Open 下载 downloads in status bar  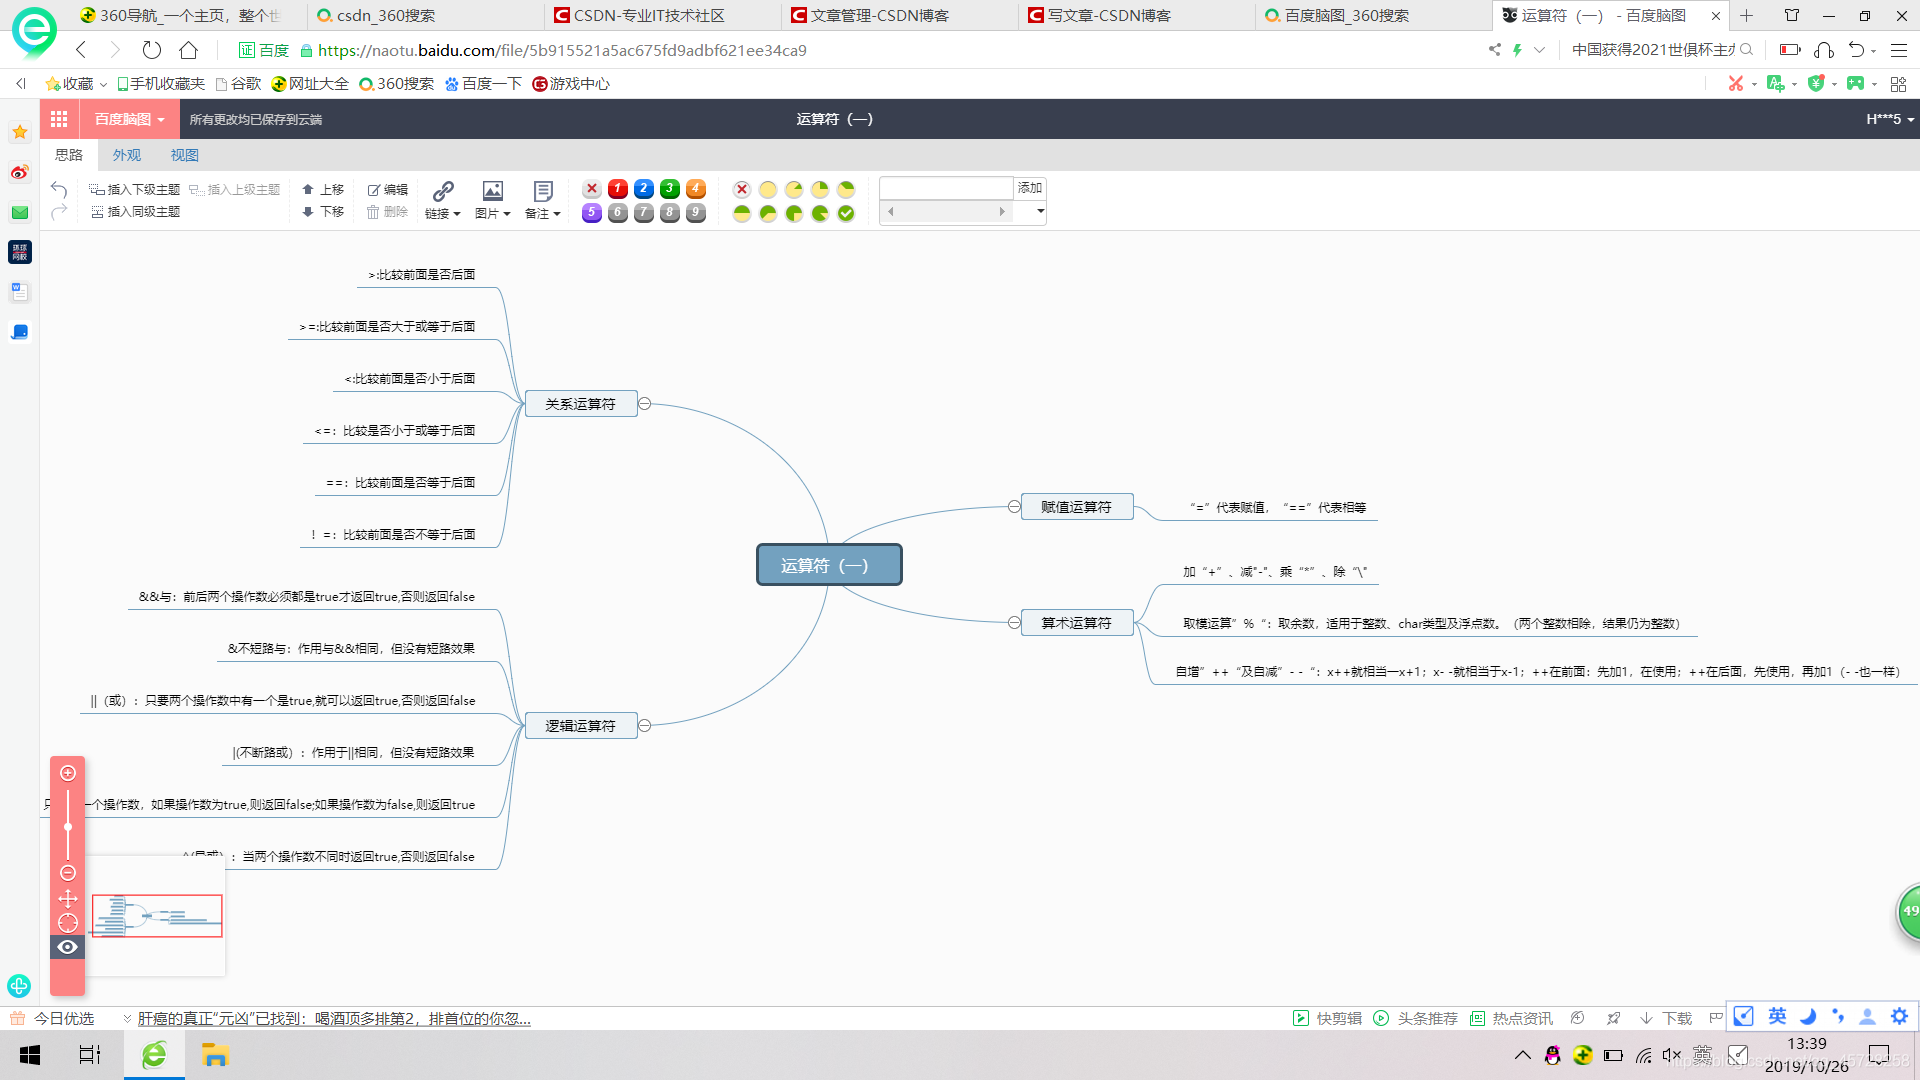1667,1018
